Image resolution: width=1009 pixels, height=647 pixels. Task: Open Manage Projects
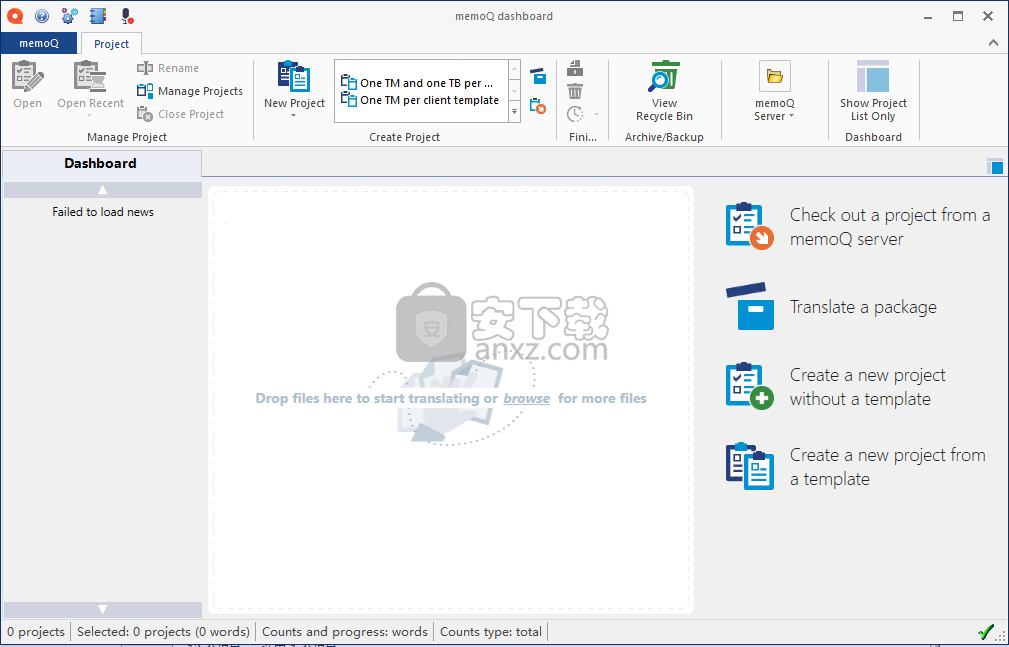(190, 91)
